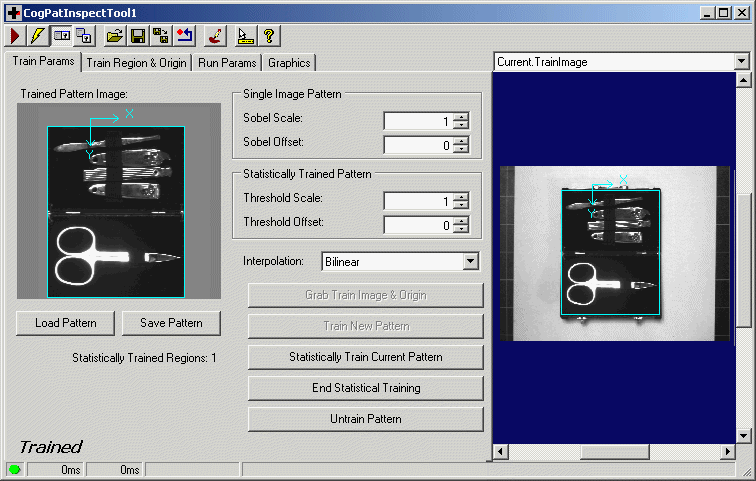The image size is (756, 481).
Task: Click the train image in the display
Action: click(615, 254)
